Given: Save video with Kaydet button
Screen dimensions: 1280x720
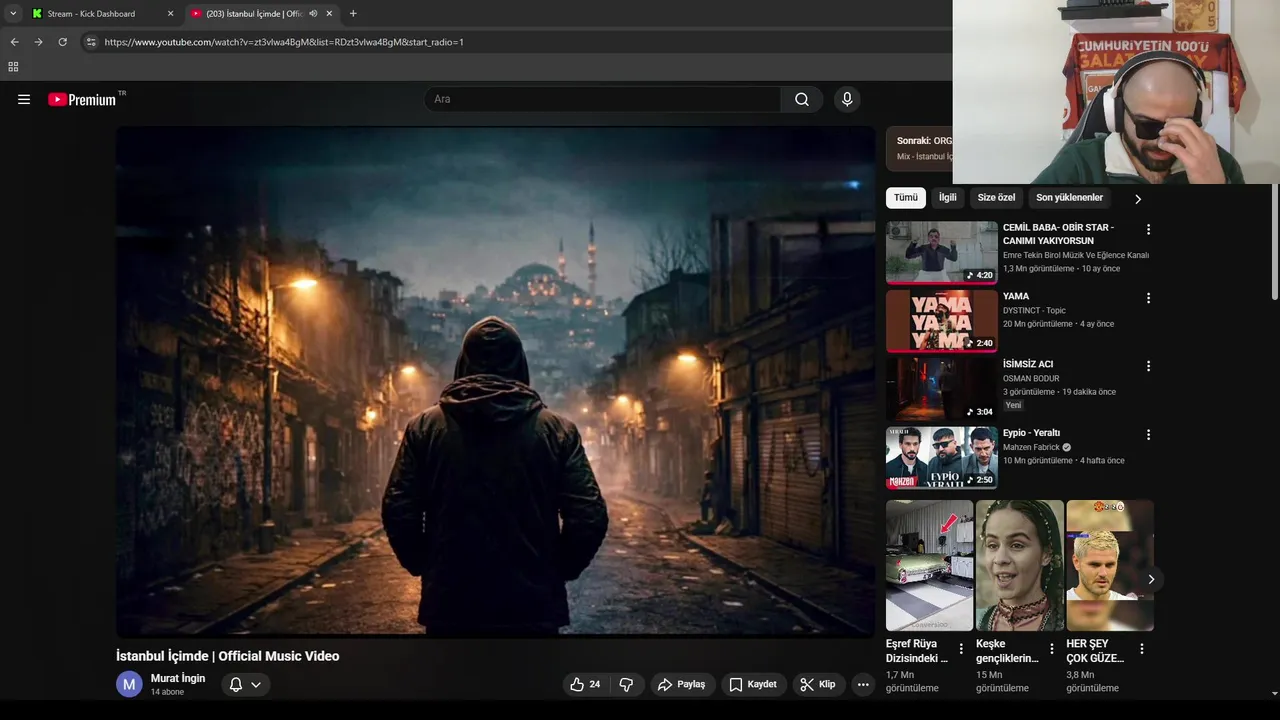Looking at the screenshot, I should [x=752, y=684].
